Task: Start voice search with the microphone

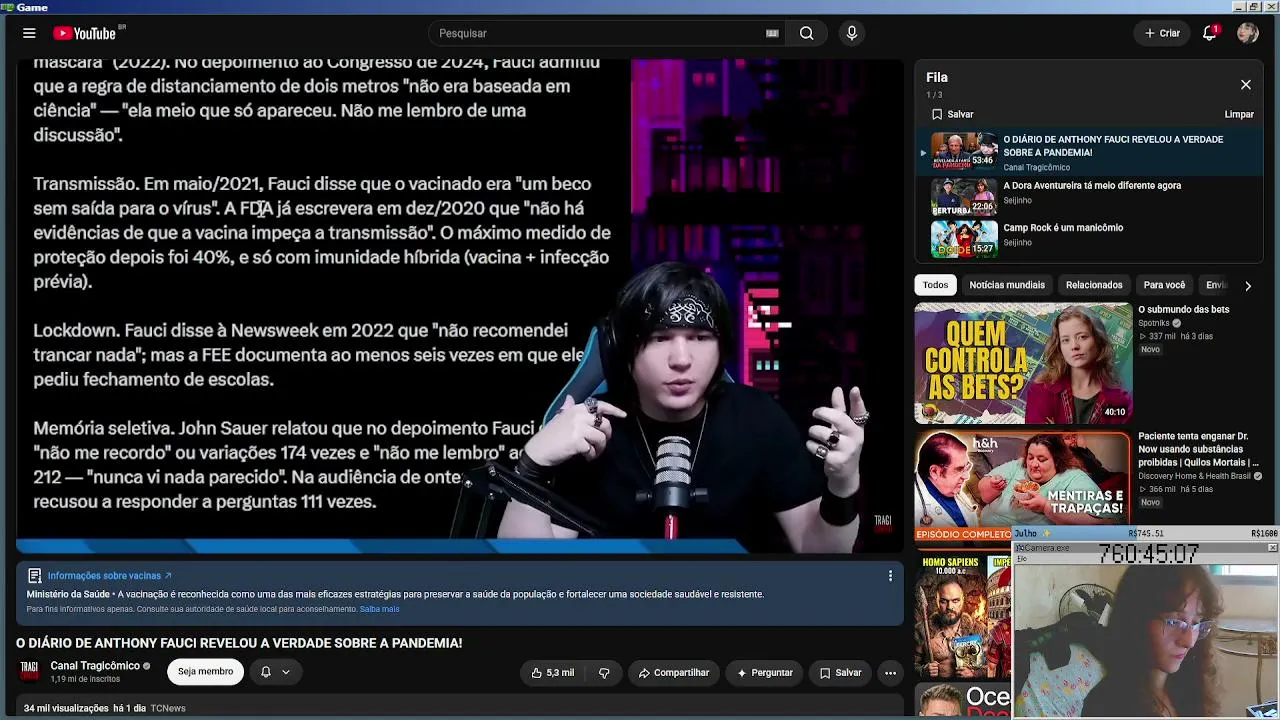Action: pos(852,33)
